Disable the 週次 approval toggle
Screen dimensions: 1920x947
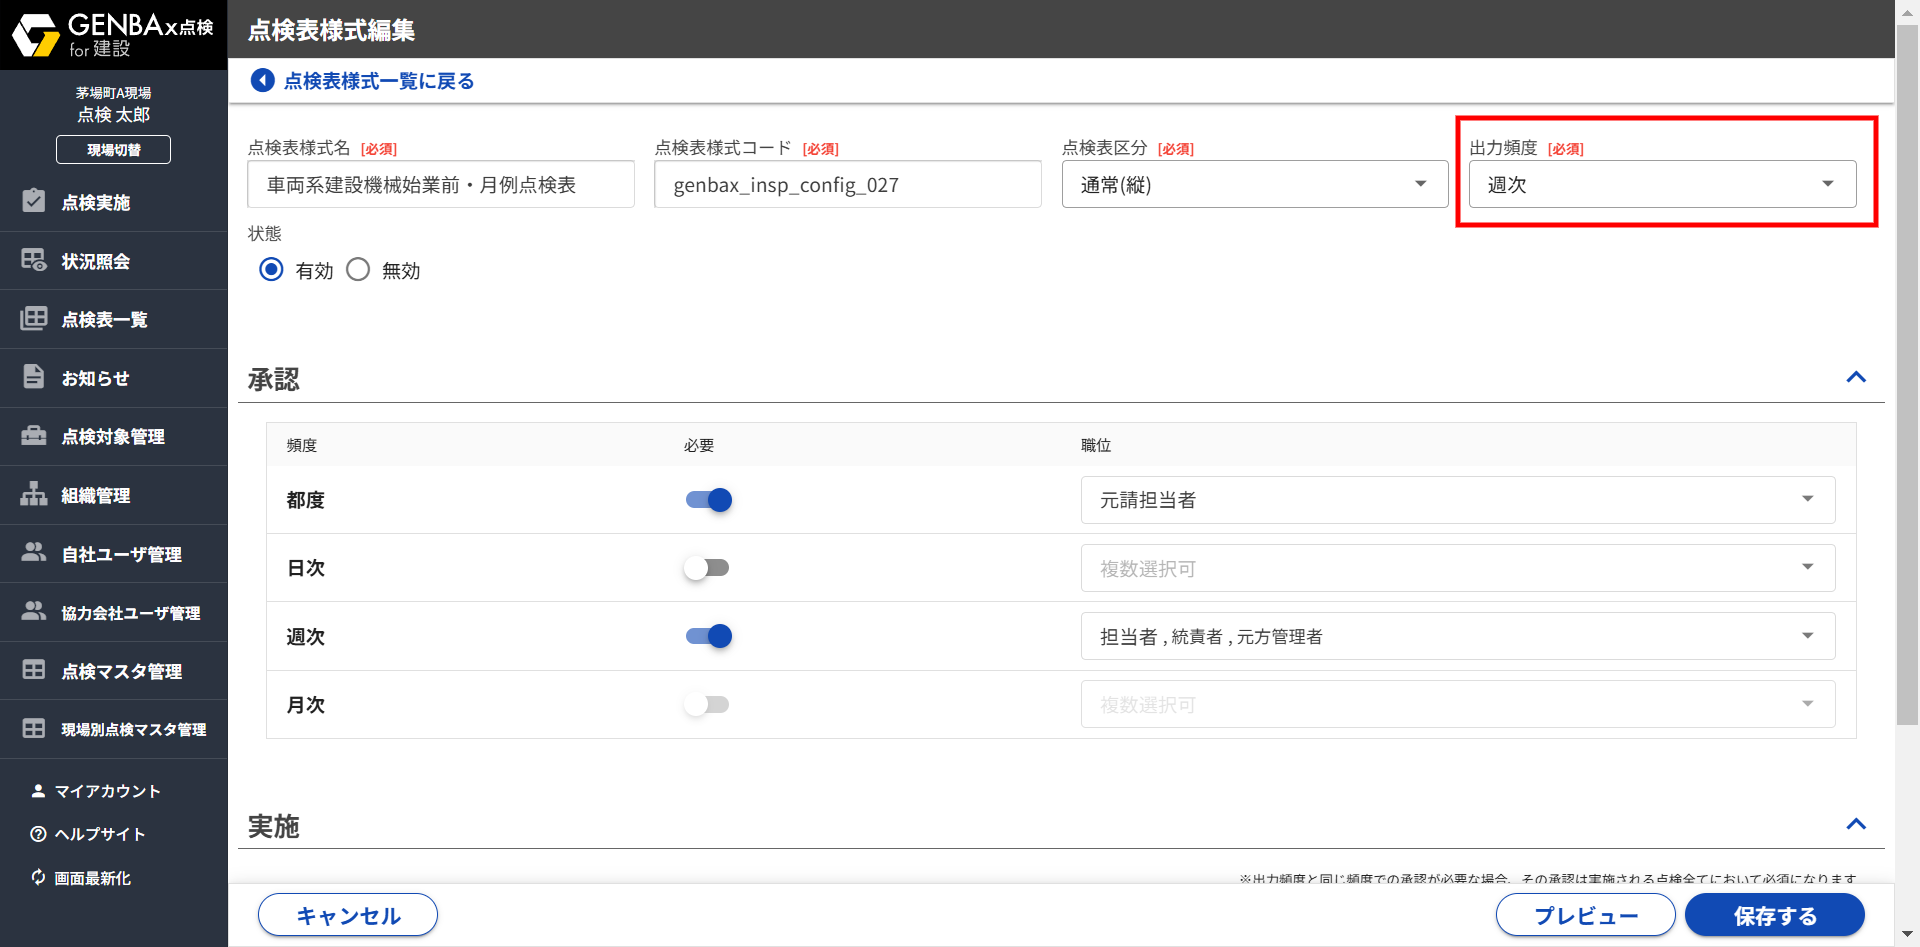(x=709, y=636)
